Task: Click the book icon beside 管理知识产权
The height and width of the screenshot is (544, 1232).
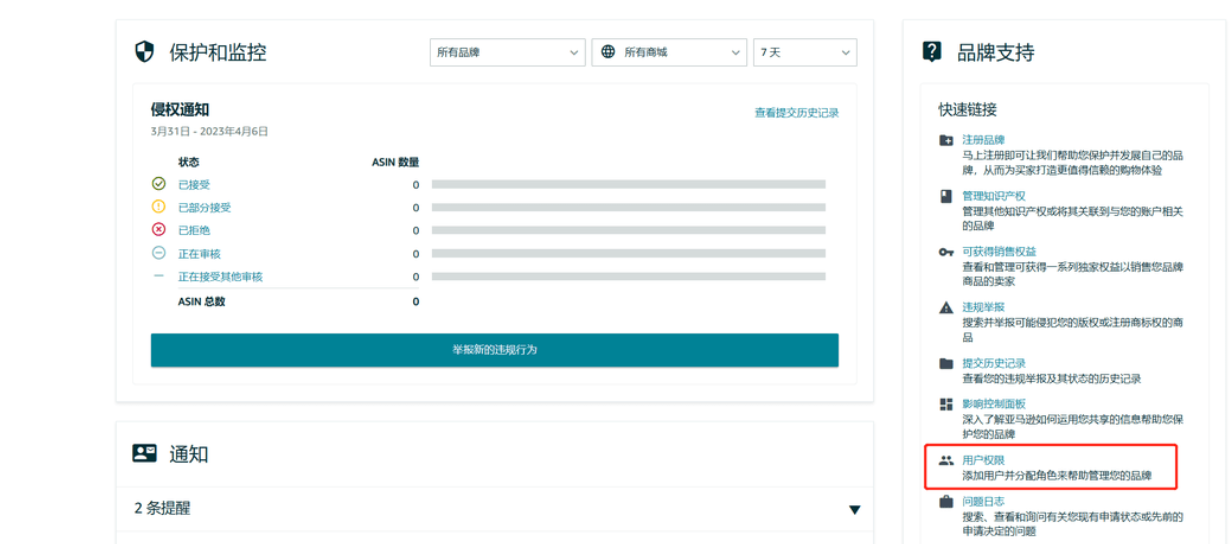Action: click(946, 196)
